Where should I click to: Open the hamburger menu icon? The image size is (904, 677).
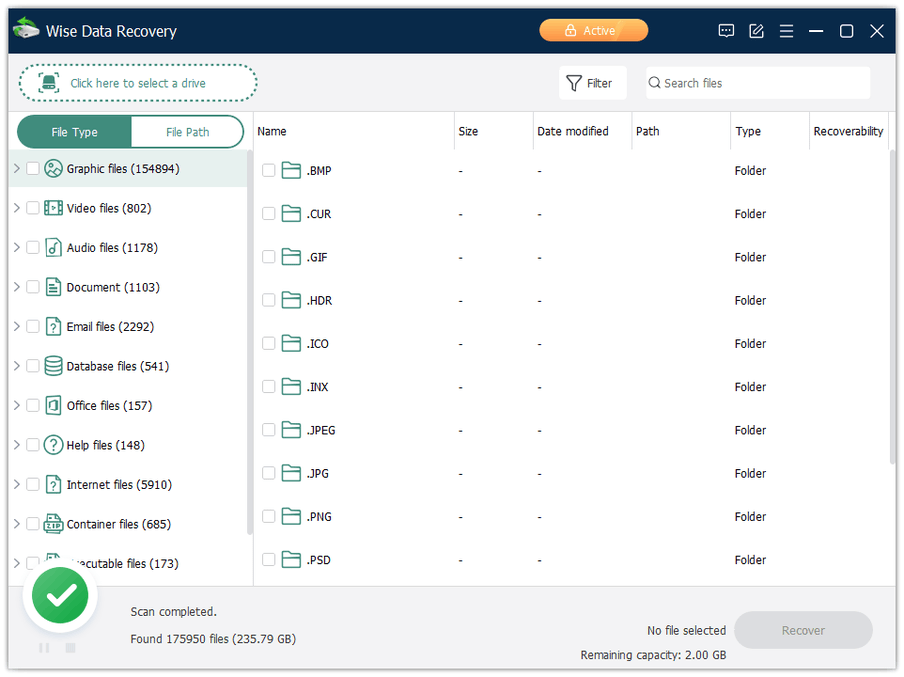[786, 31]
